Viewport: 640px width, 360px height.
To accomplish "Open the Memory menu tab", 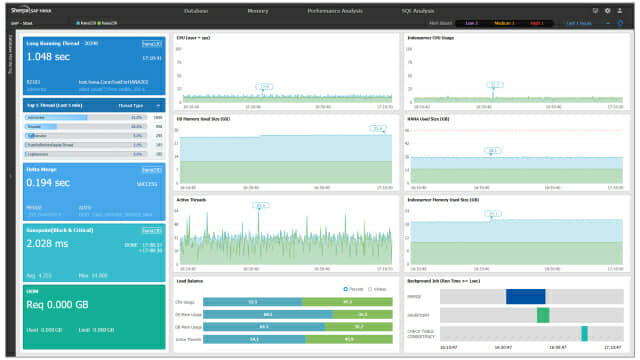I will click(258, 11).
